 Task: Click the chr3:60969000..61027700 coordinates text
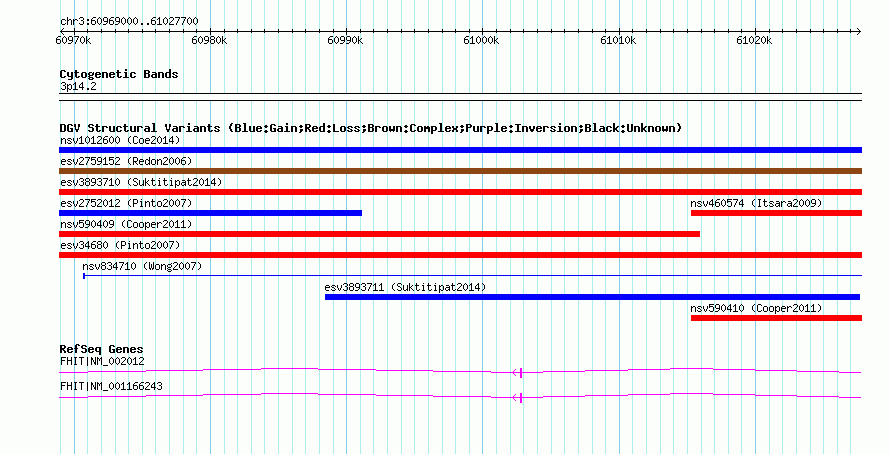click(129, 22)
